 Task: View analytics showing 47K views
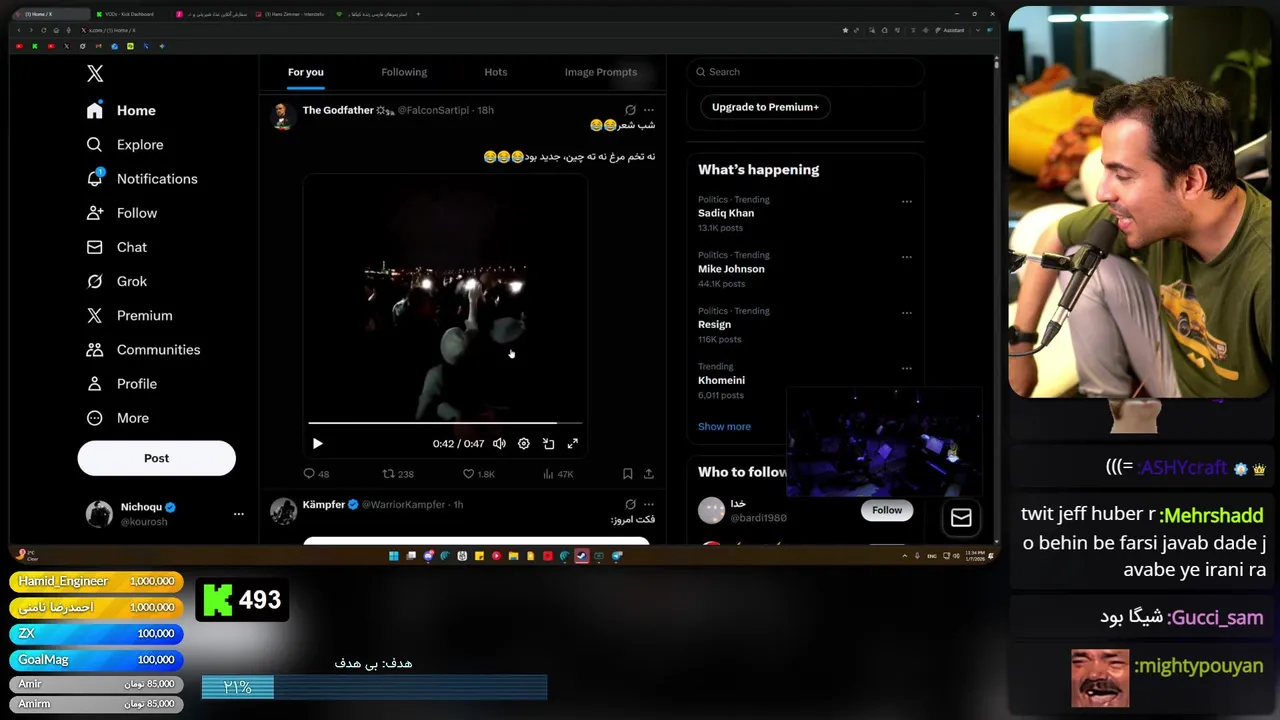click(x=558, y=474)
